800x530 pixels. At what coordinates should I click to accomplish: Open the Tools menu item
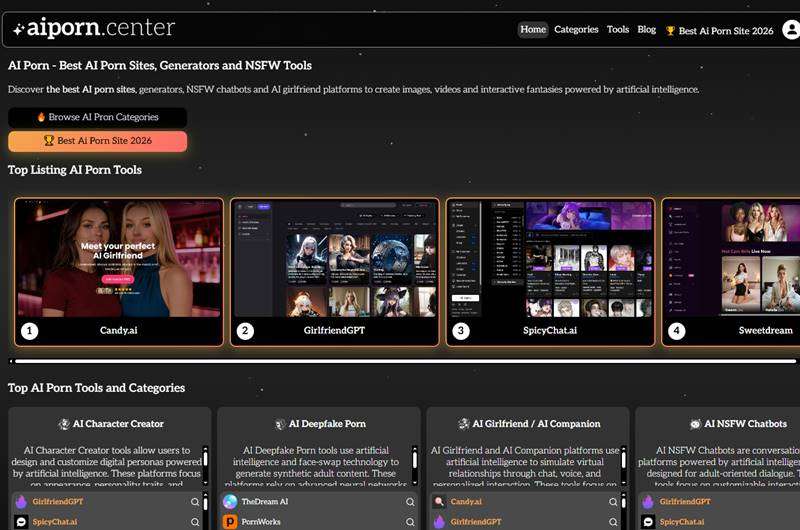pyautogui.click(x=618, y=30)
